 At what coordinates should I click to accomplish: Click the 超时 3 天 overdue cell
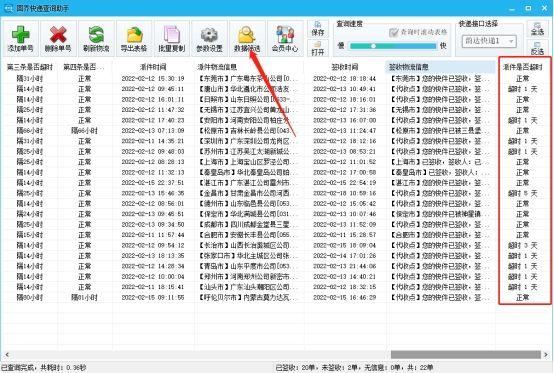523,245
